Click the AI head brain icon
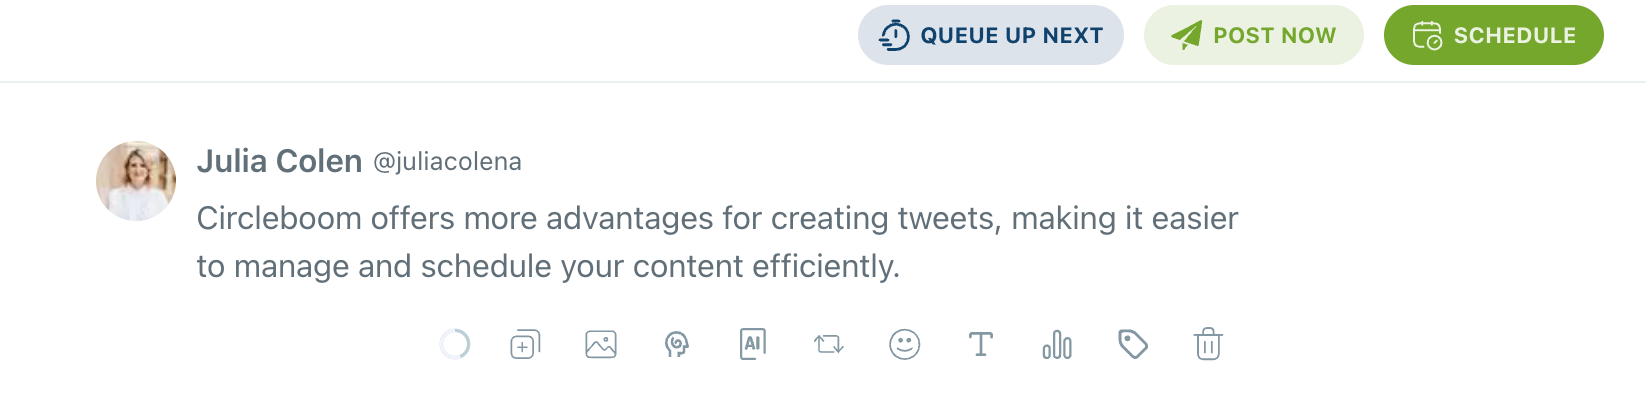 pos(677,345)
